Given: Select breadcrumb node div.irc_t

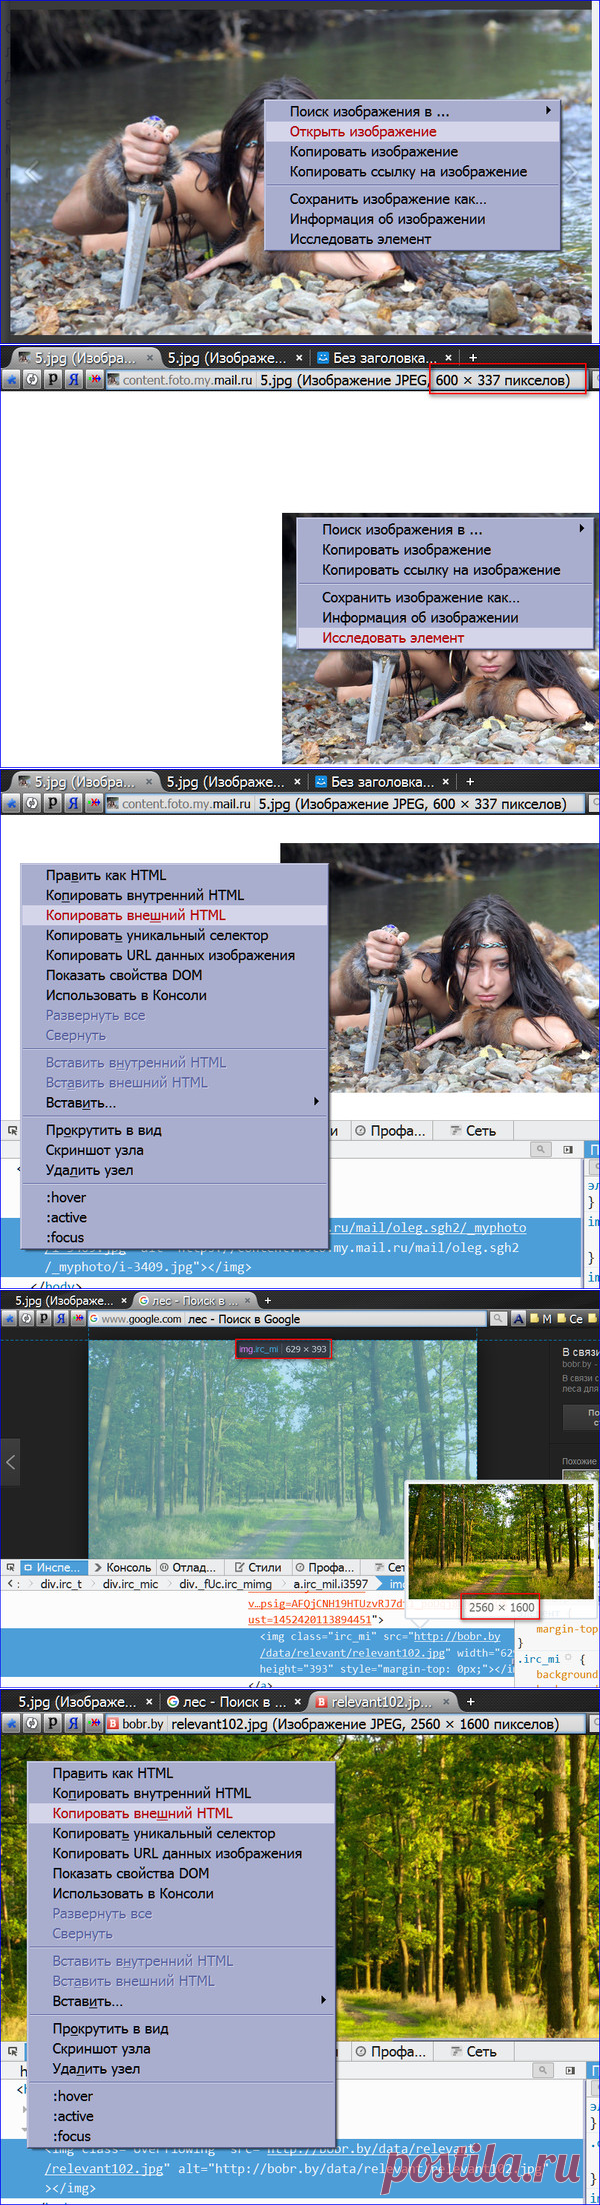Looking at the screenshot, I should coord(61,1584).
